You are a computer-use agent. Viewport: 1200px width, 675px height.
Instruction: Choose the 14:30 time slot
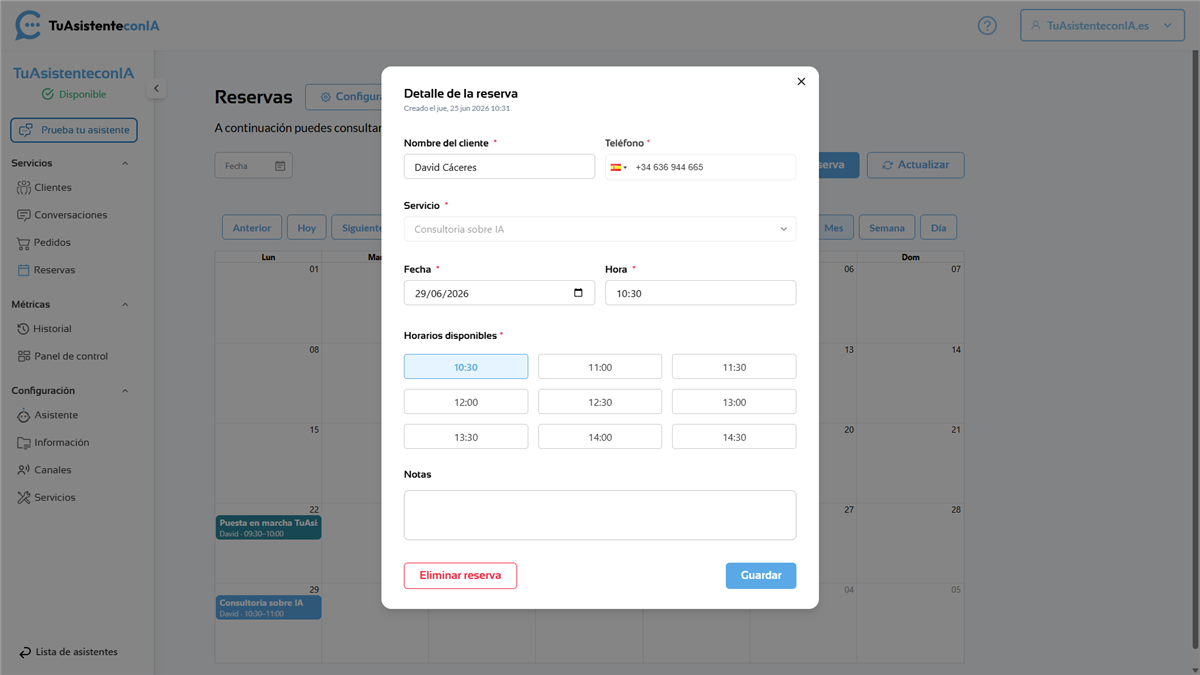pos(734,437)
